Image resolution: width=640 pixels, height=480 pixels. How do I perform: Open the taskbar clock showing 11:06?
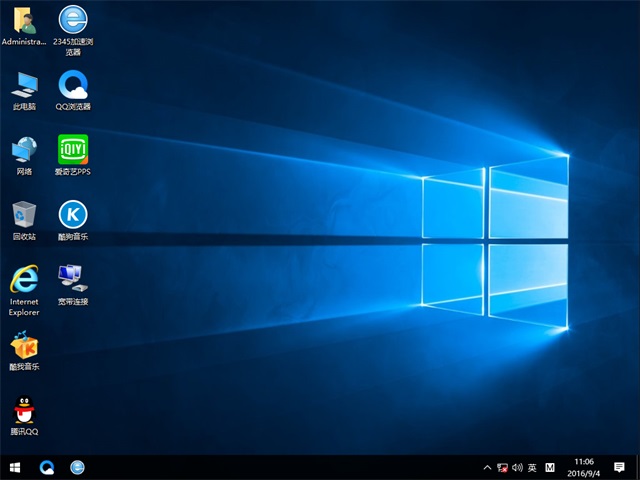coord(583,467)
